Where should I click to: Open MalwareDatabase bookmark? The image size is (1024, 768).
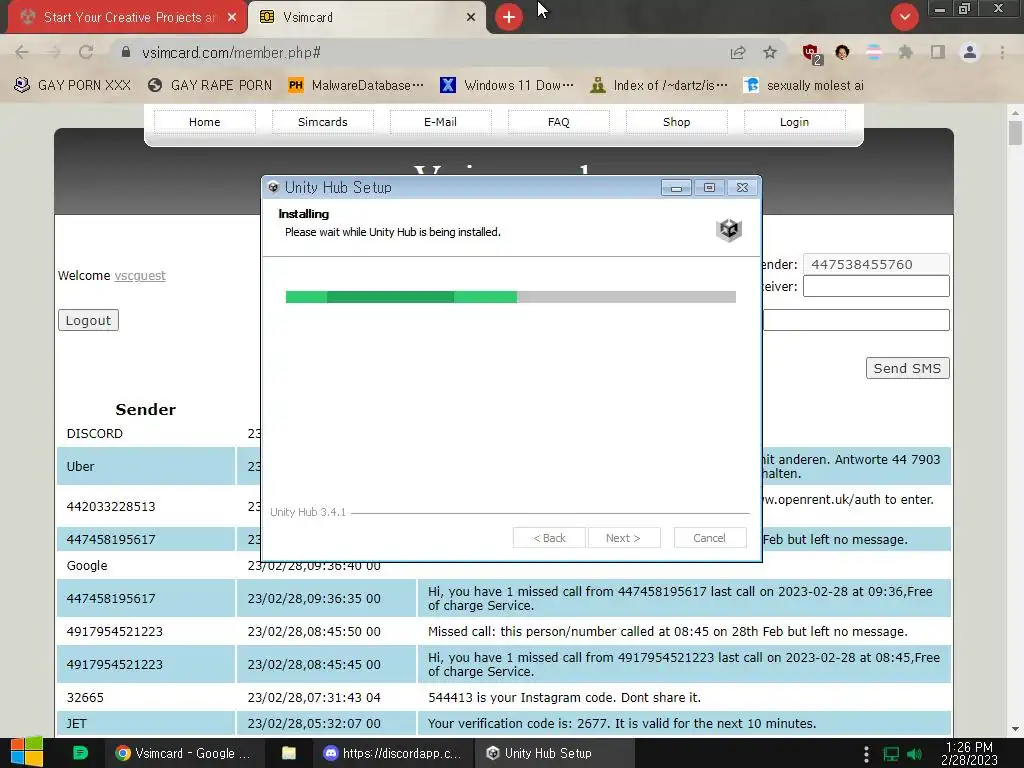tap(356, 86)
